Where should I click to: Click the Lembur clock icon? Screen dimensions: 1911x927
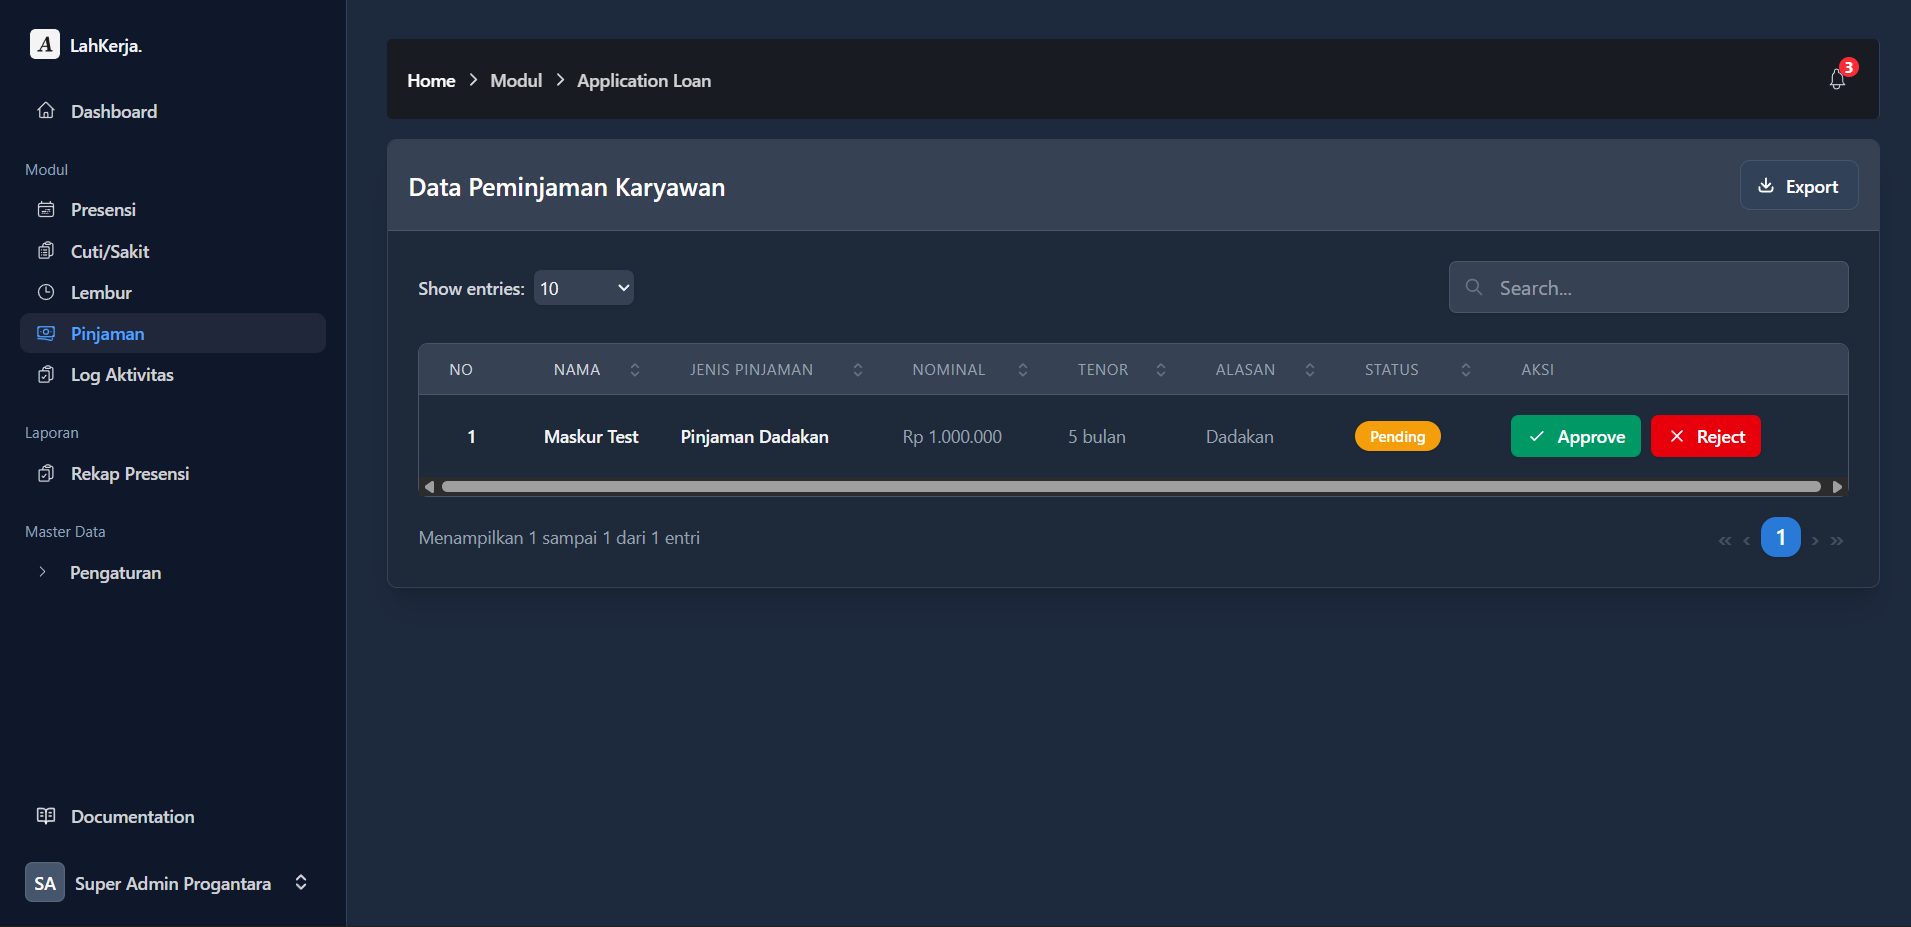[x=46, y=292]
